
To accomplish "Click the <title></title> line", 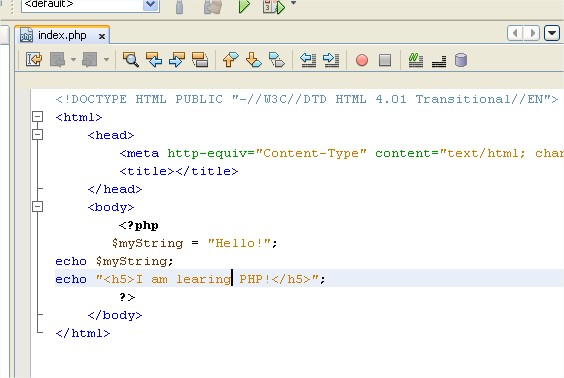I will (179, 171).
